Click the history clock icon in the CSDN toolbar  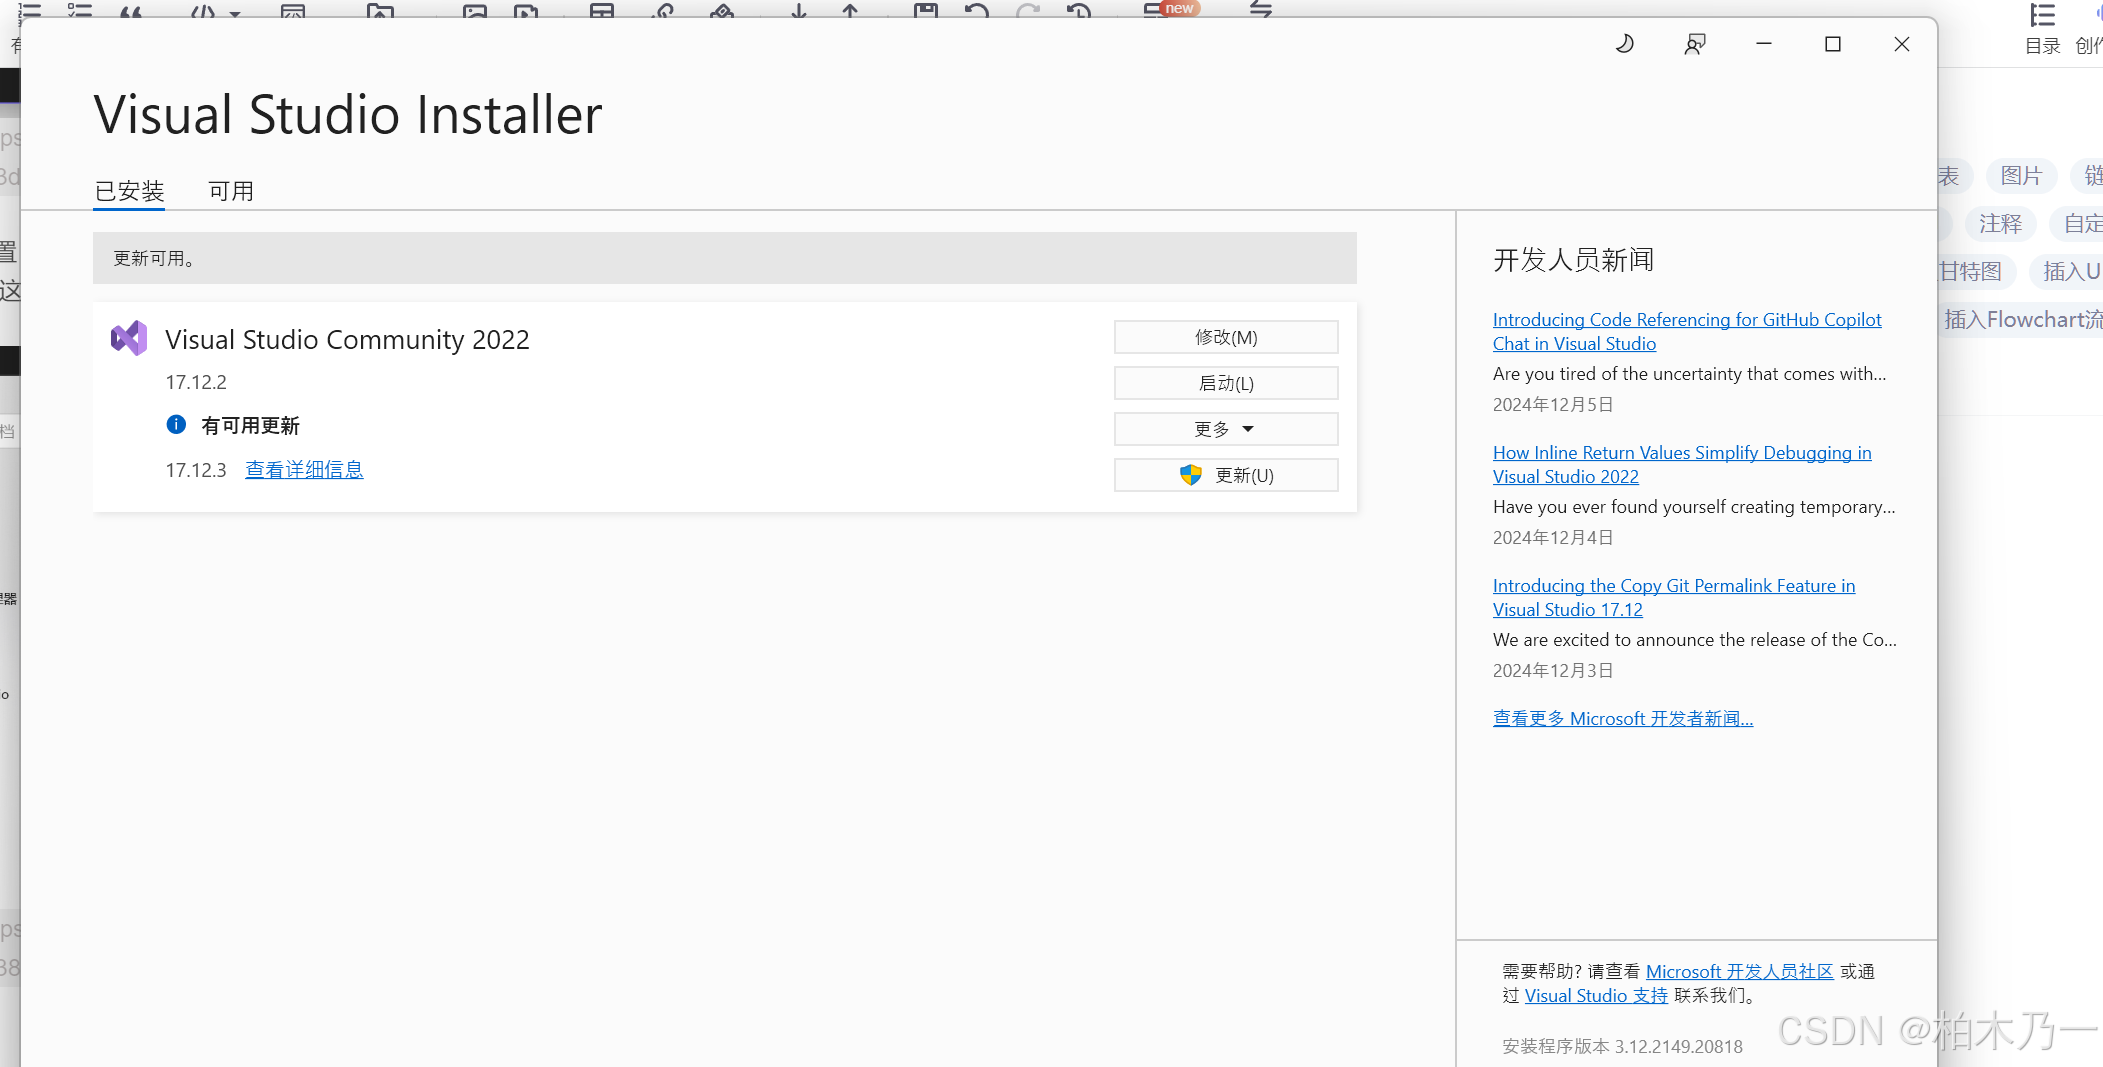point(1078,10)
